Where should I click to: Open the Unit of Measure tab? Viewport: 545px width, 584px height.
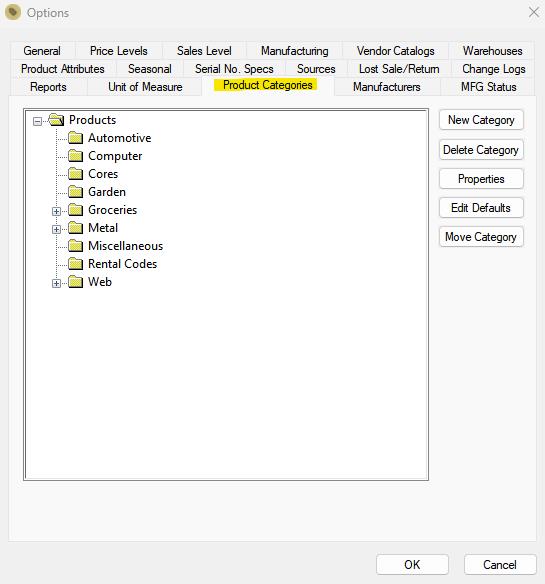click(x=145, y=87)
